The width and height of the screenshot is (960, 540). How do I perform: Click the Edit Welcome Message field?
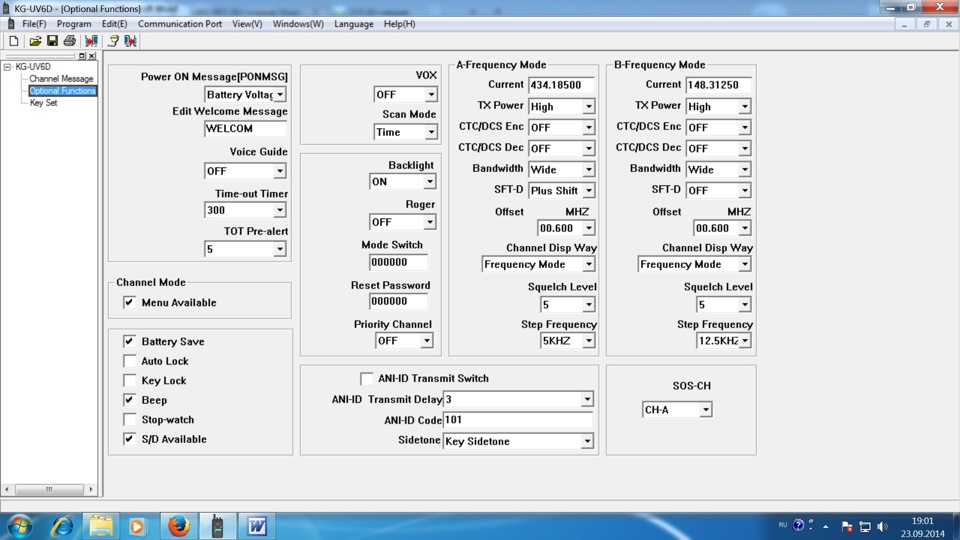pos(245,129)
